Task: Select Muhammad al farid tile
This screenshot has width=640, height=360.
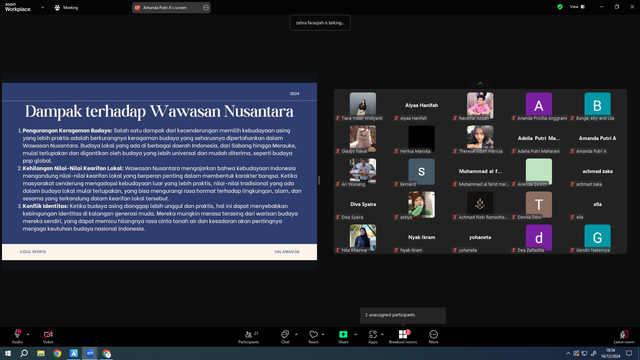Action: 480,172
